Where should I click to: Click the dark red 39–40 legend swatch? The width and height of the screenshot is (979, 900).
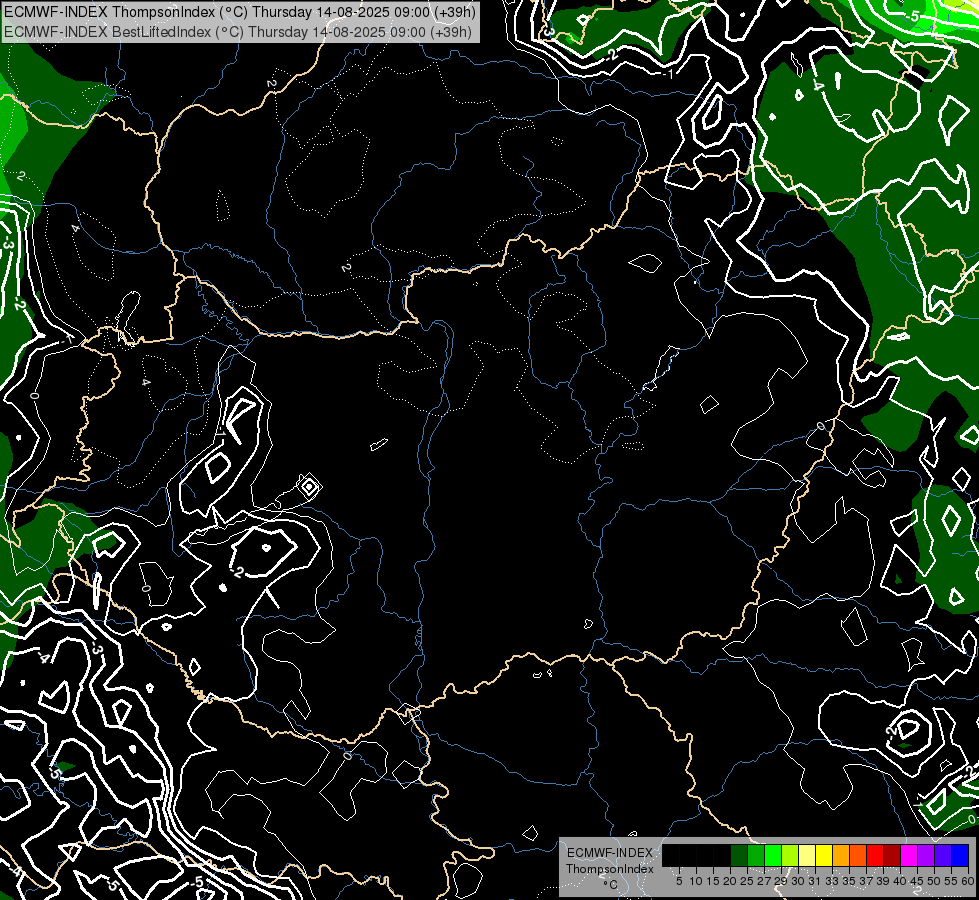tap(892, 855)
